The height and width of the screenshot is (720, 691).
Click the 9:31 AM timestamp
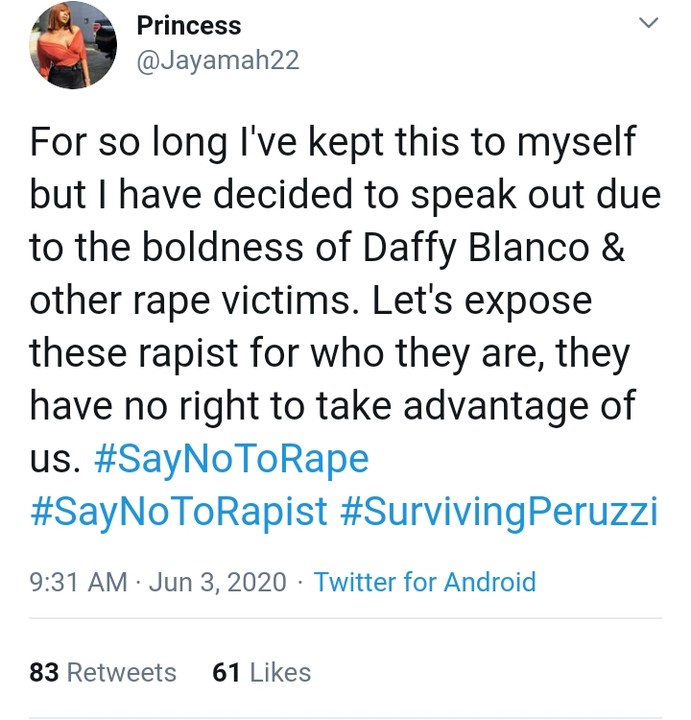pos(78,582)
